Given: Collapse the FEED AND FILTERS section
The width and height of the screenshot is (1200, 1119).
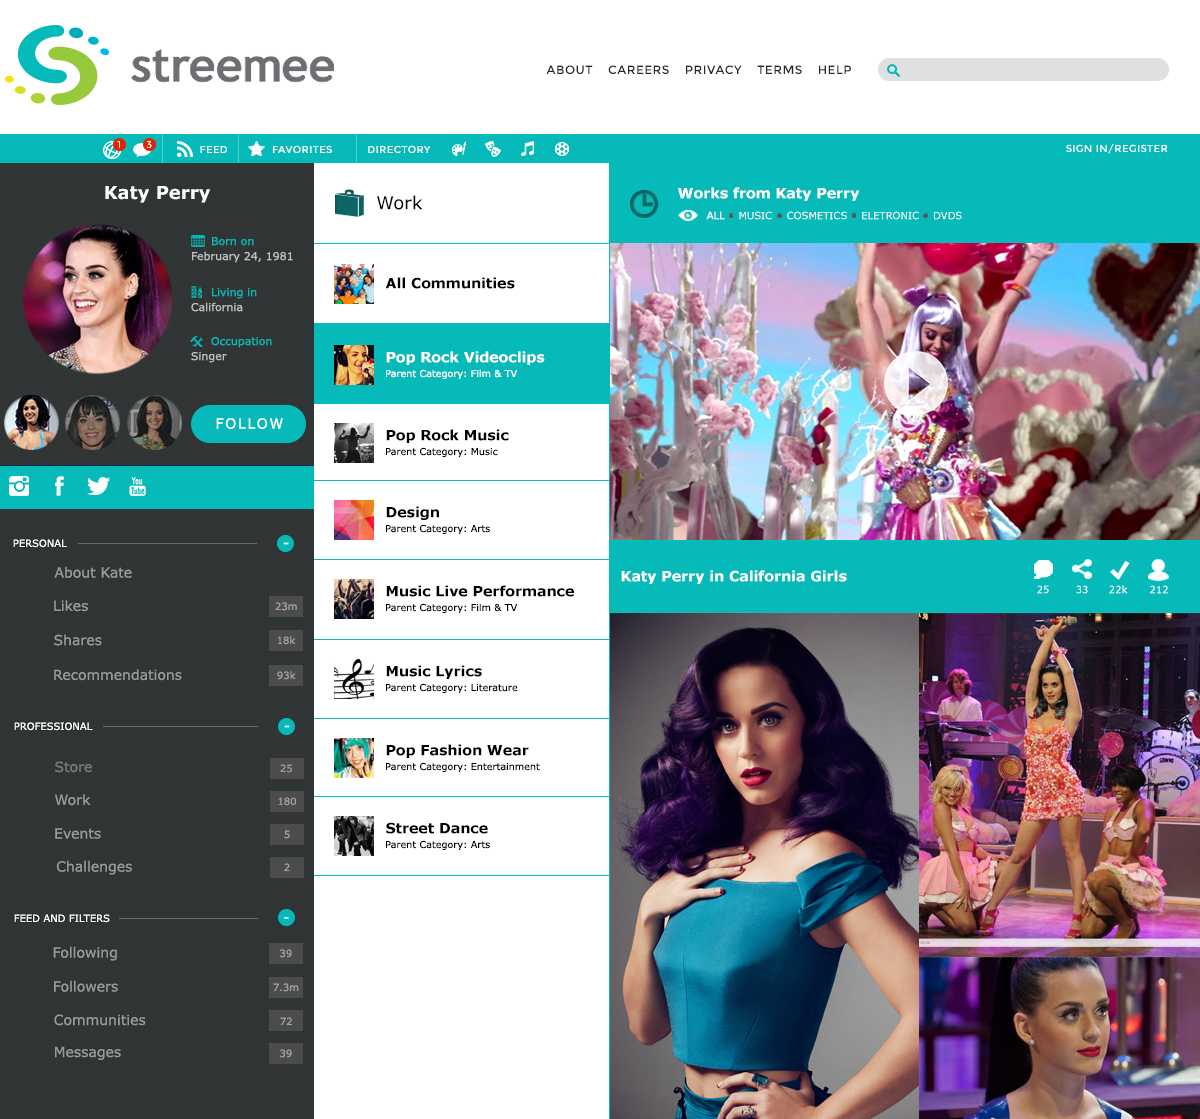Looking at the screenshot, I should coord(286,917).
